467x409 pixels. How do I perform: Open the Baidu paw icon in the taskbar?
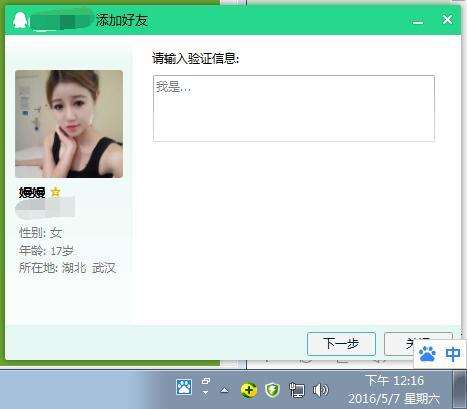184,388
